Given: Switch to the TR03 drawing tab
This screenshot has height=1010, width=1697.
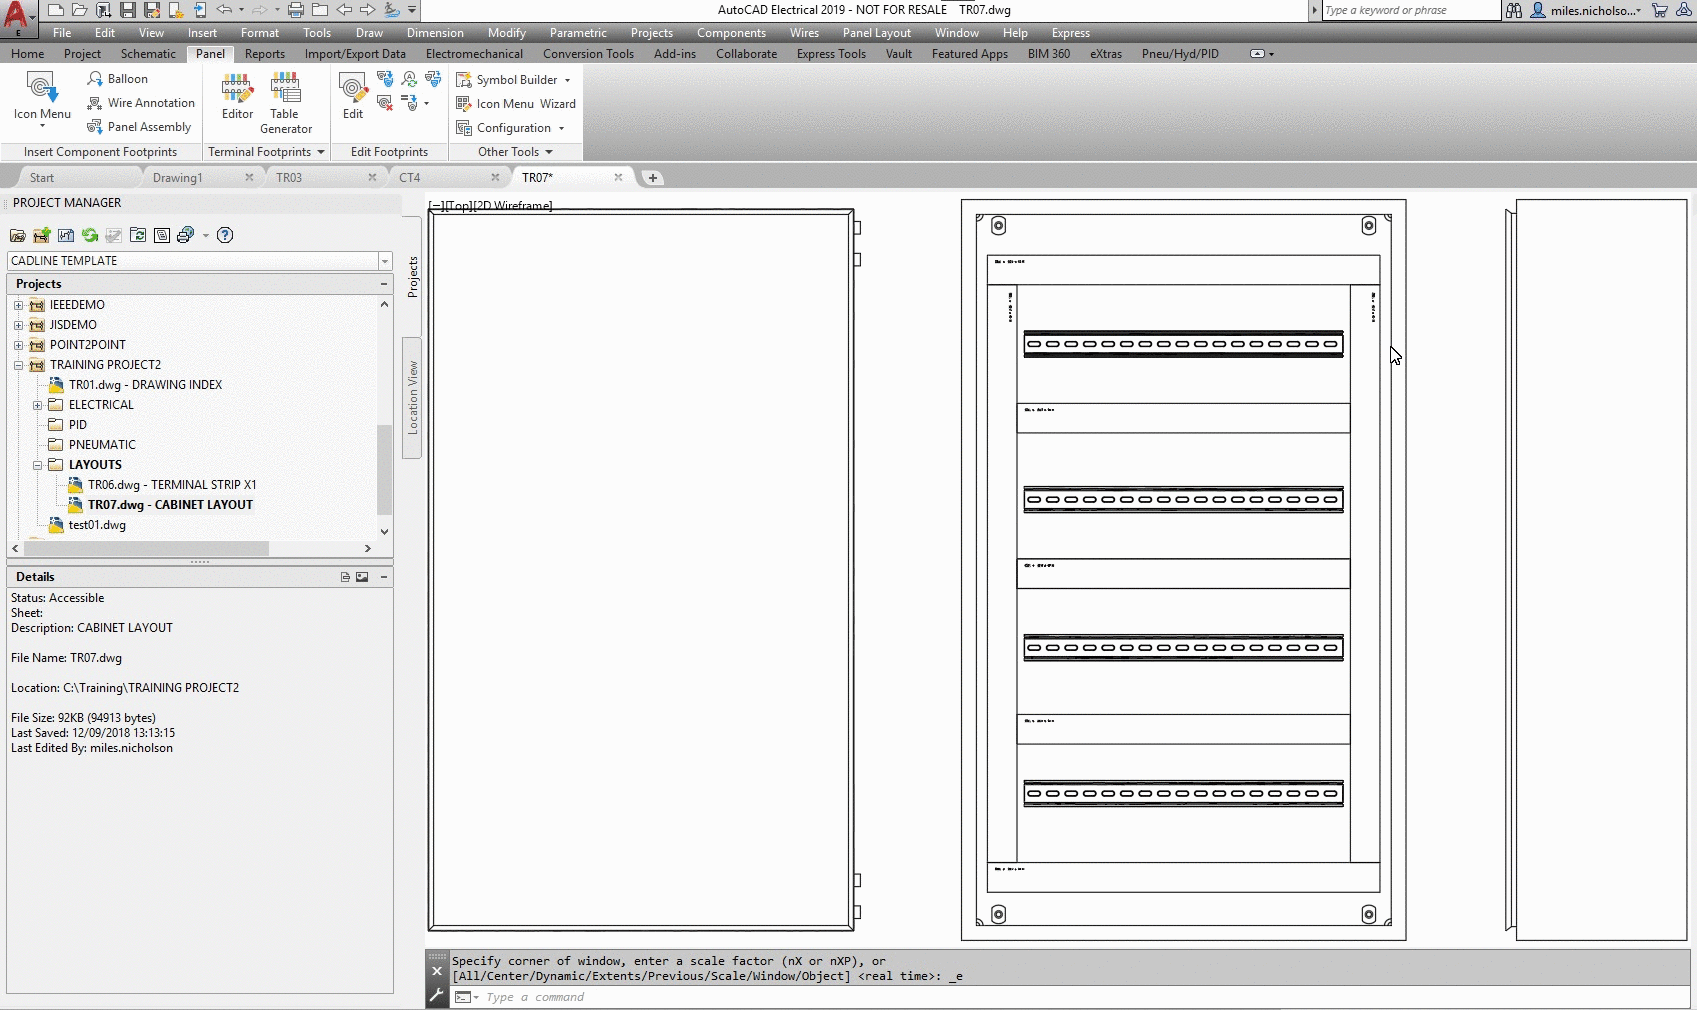Looking at the screenshot, I should (x=289, y=178).
